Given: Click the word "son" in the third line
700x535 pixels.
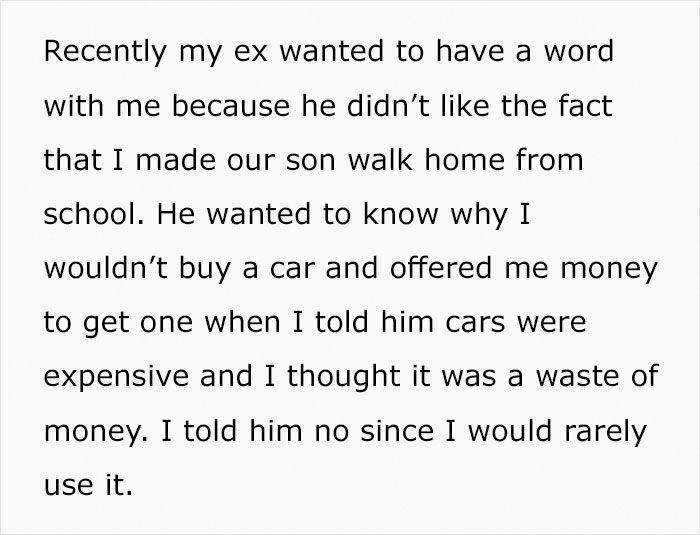Looking at the screenshot, I should point(310,162).
